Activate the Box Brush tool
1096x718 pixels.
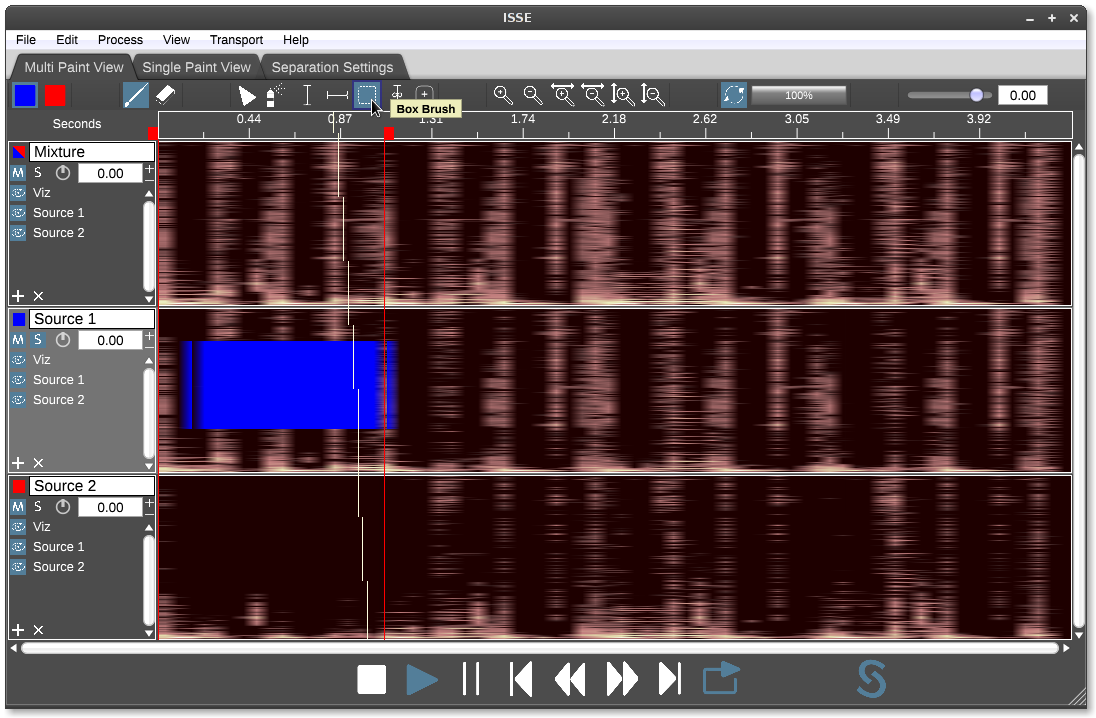(x=367, y=95)
